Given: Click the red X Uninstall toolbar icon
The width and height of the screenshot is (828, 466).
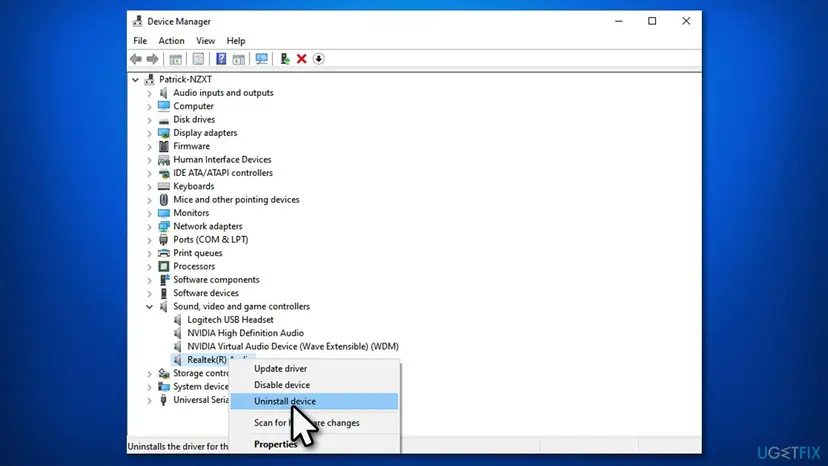Looking at the screenshot, I should (302, 59).
